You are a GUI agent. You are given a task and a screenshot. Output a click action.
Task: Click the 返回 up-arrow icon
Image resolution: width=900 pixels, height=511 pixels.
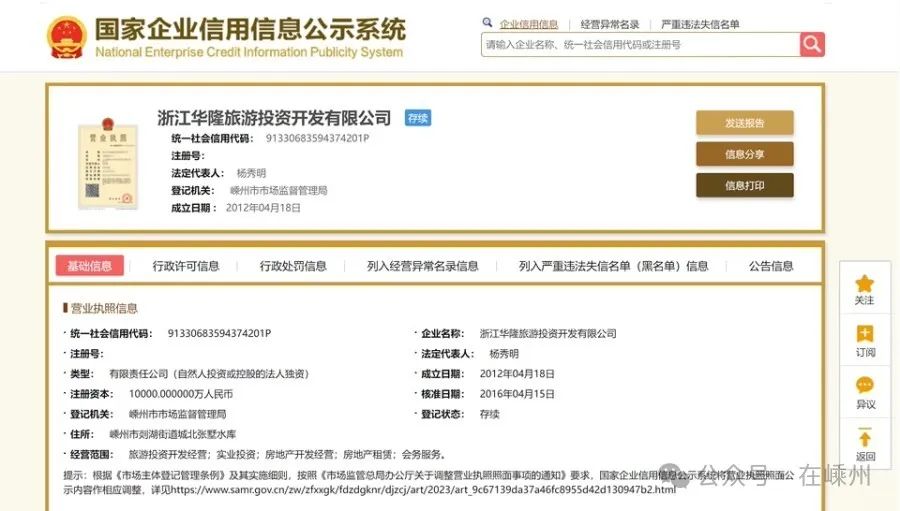point(865,439)
